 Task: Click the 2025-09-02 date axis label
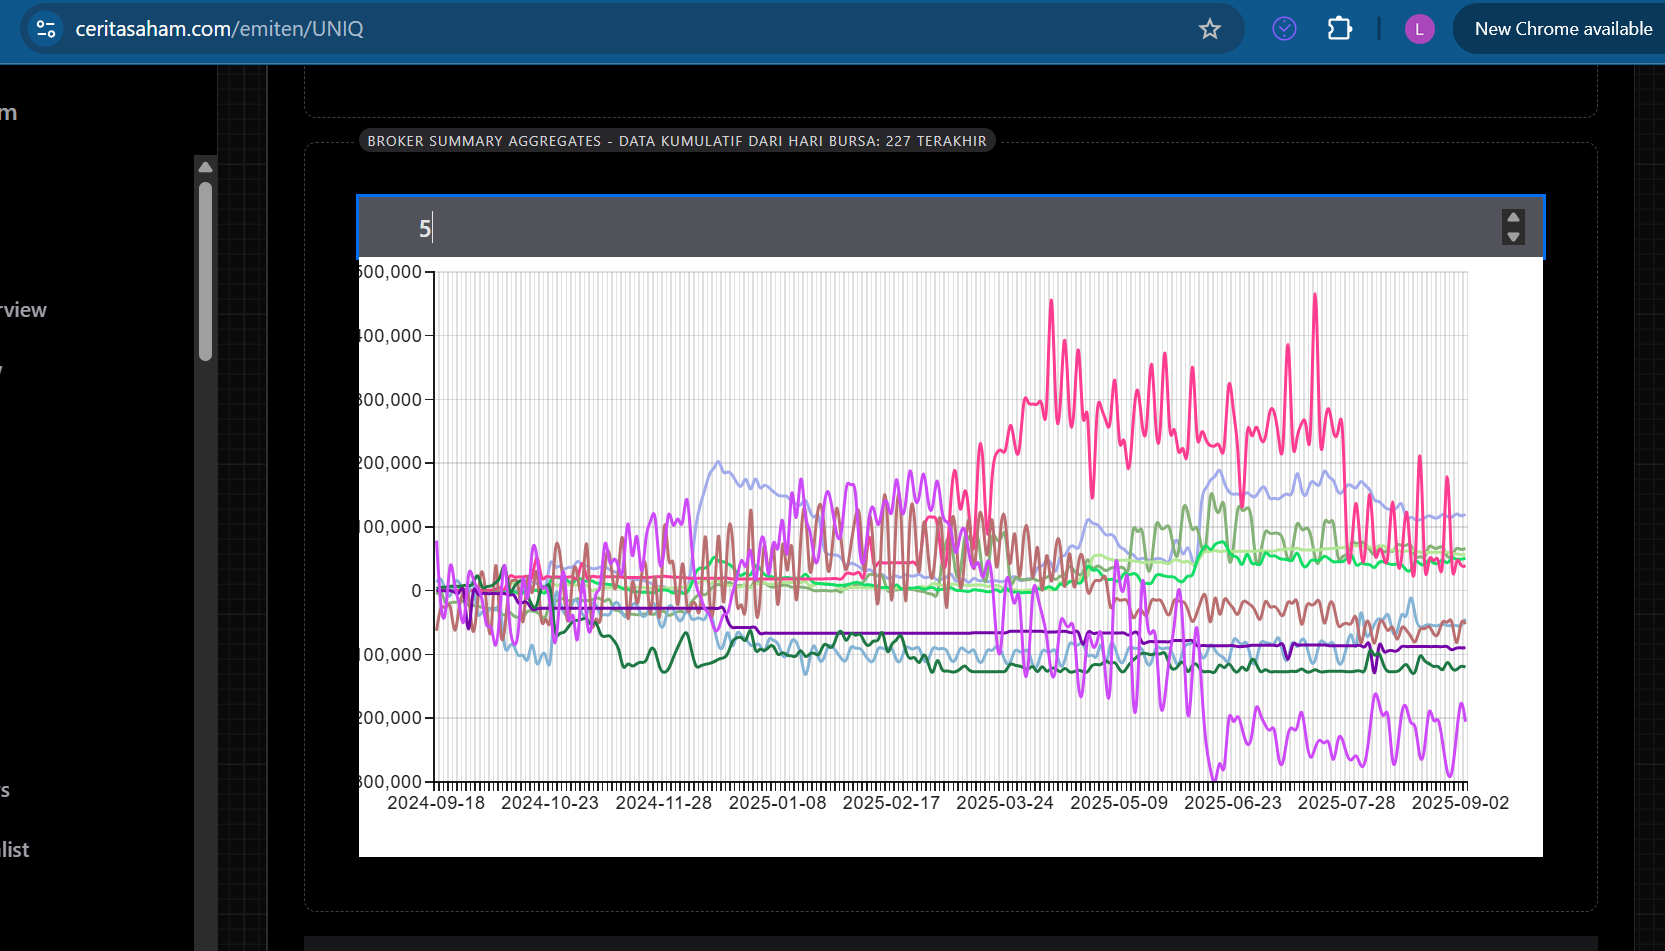click(x=1460, y=803)
